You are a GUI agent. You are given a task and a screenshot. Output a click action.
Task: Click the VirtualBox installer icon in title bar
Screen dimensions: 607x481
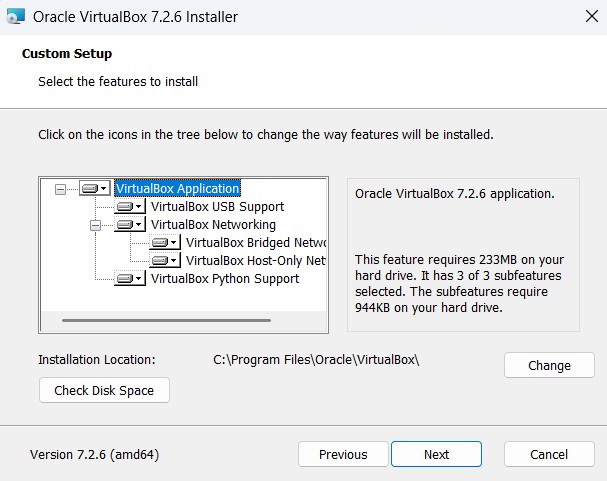tap(16, 17)
